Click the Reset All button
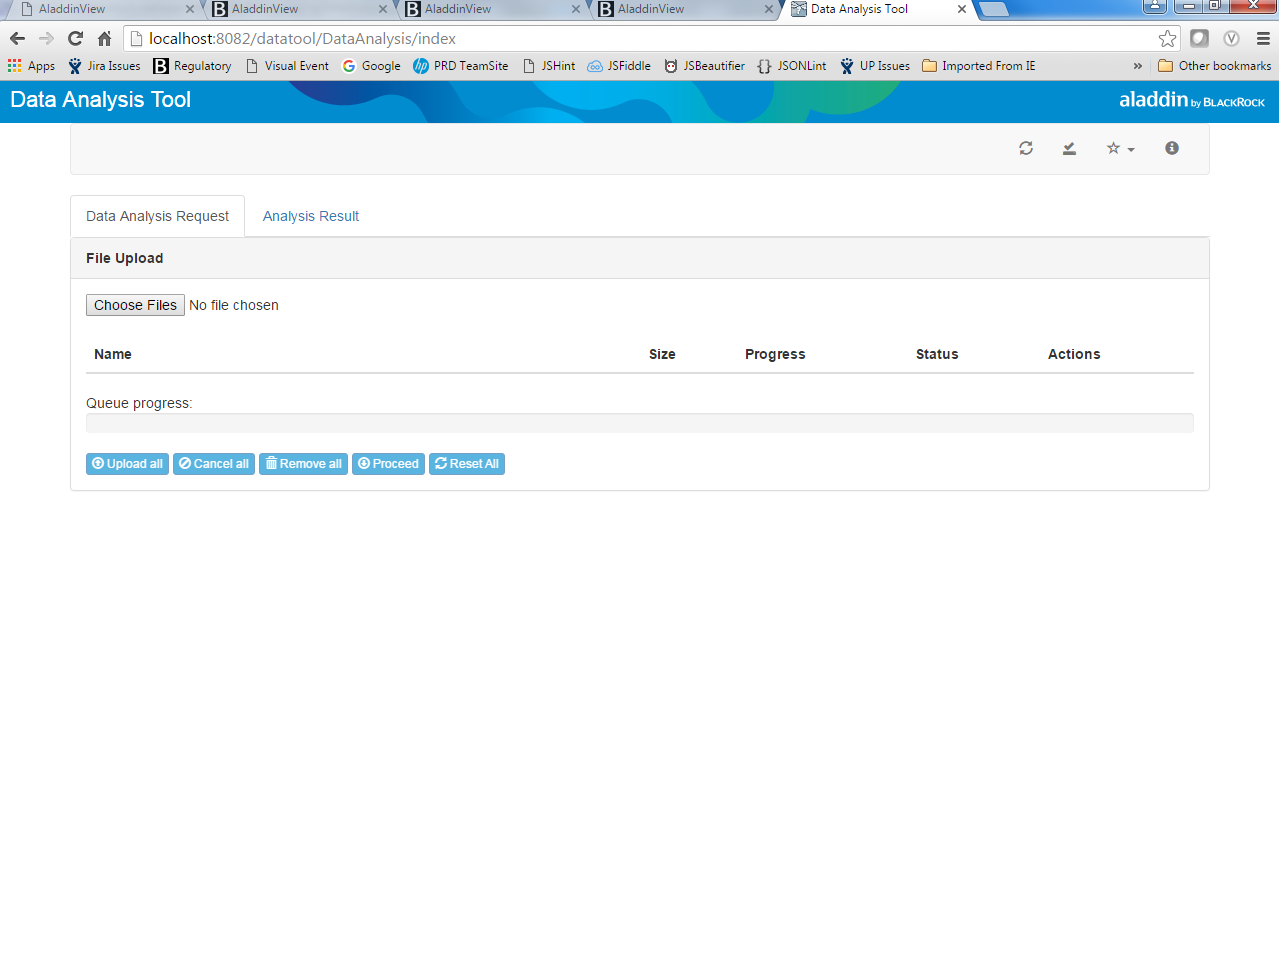This screenshot has width=1279, height=978. 467,464
